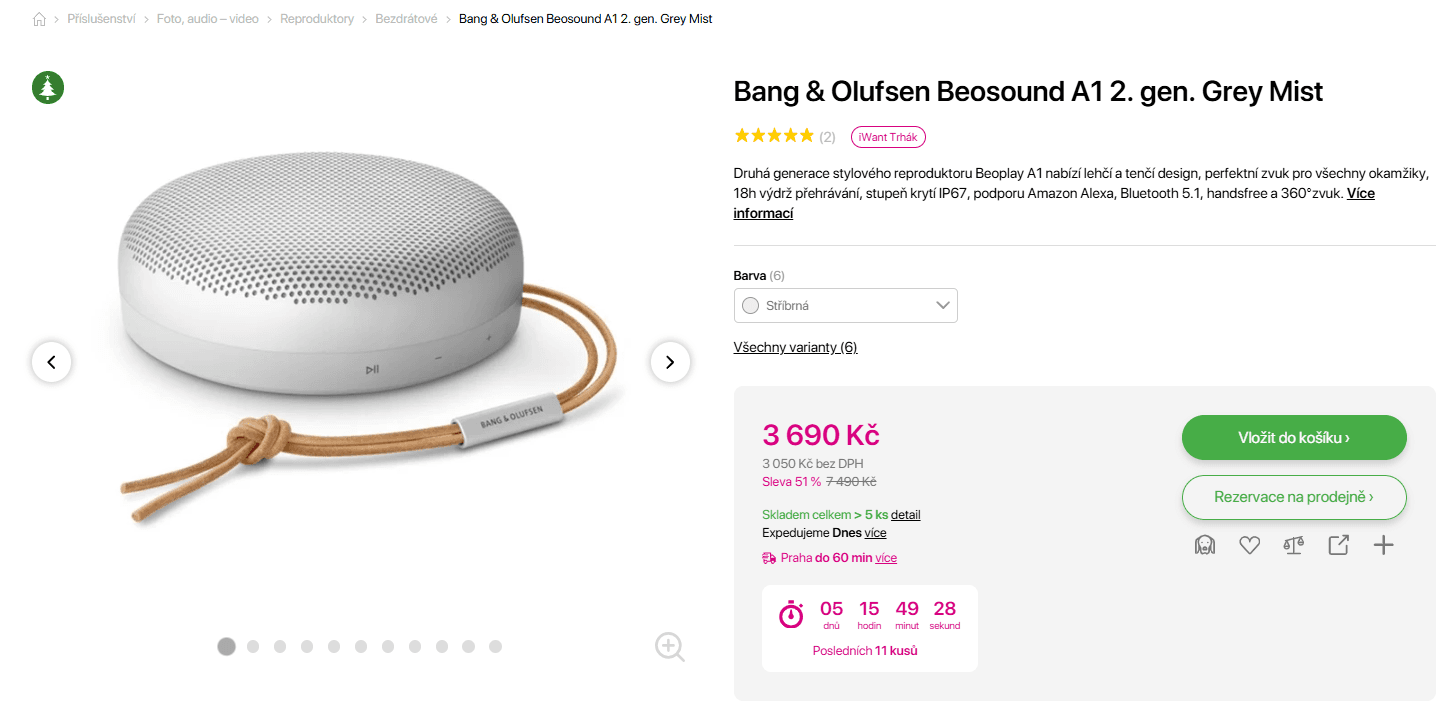Click the Vložit do košíku button

coord(1293,437)
